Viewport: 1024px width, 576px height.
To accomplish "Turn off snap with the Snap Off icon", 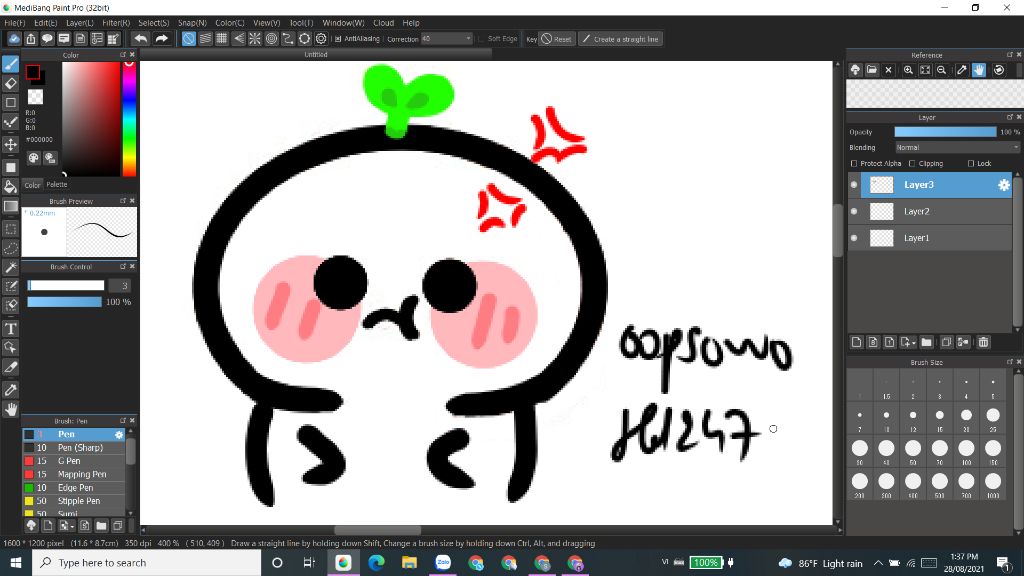I will click(189, 39).
